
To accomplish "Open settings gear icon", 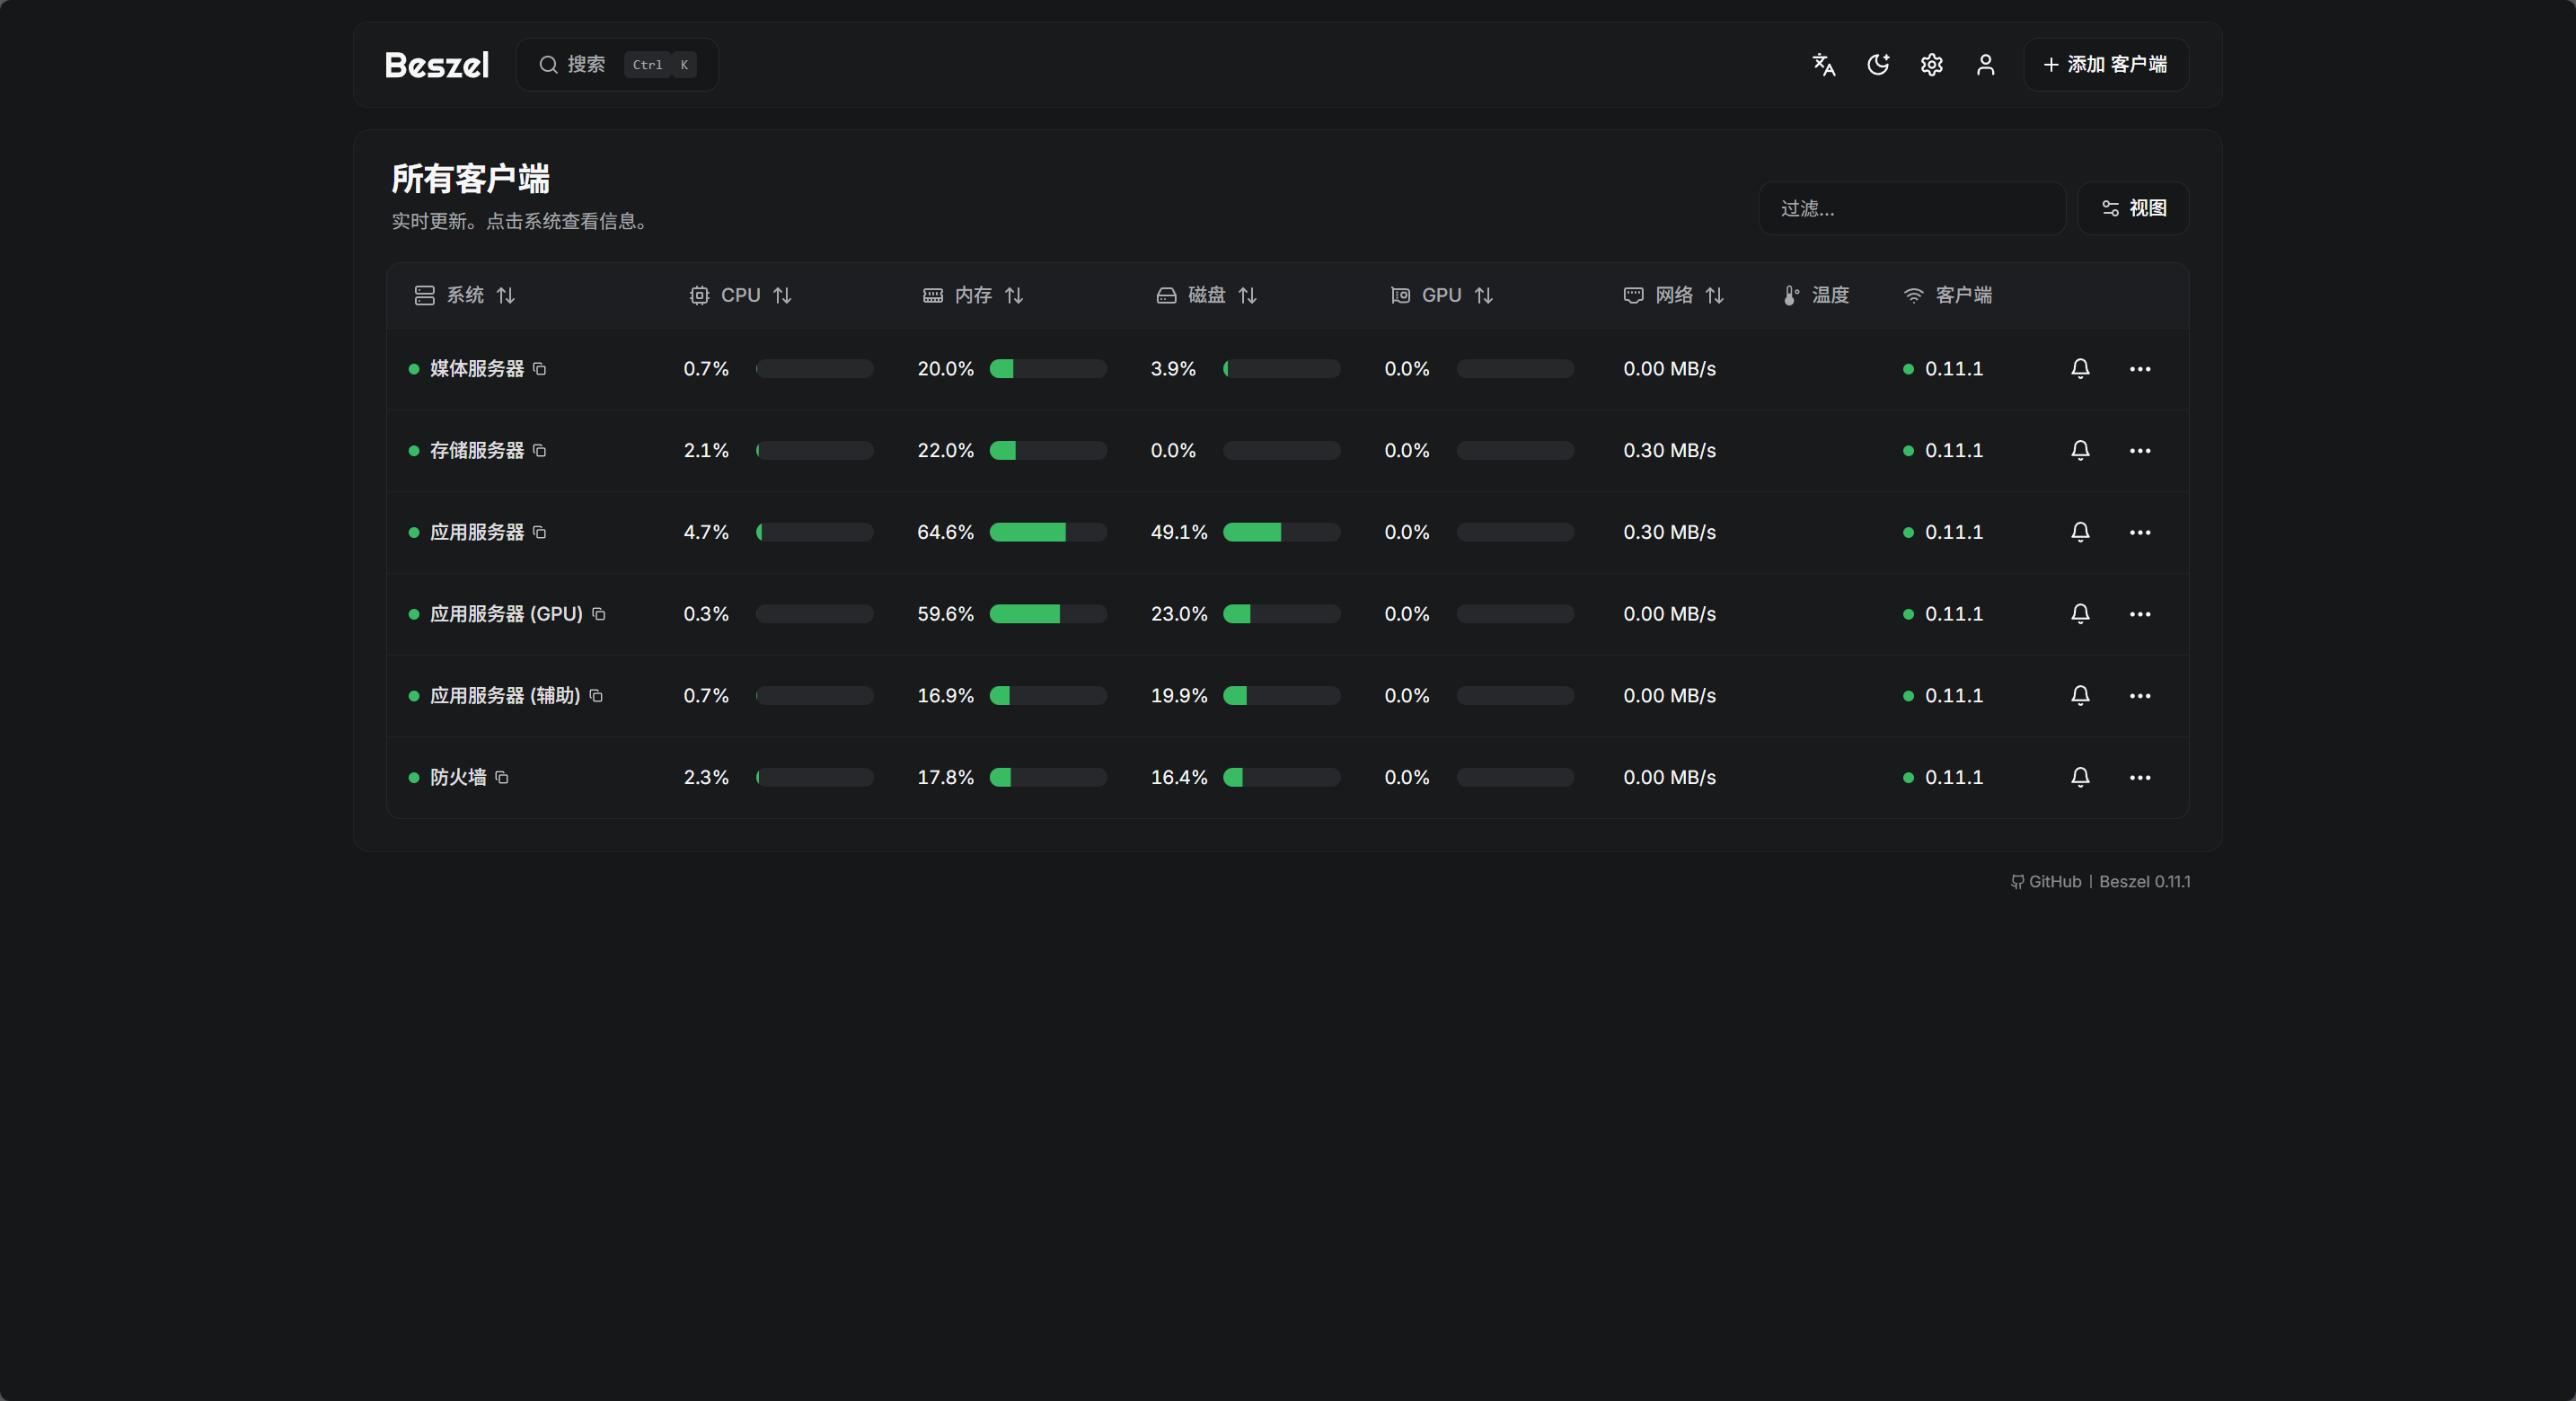I will (1932, 65).
